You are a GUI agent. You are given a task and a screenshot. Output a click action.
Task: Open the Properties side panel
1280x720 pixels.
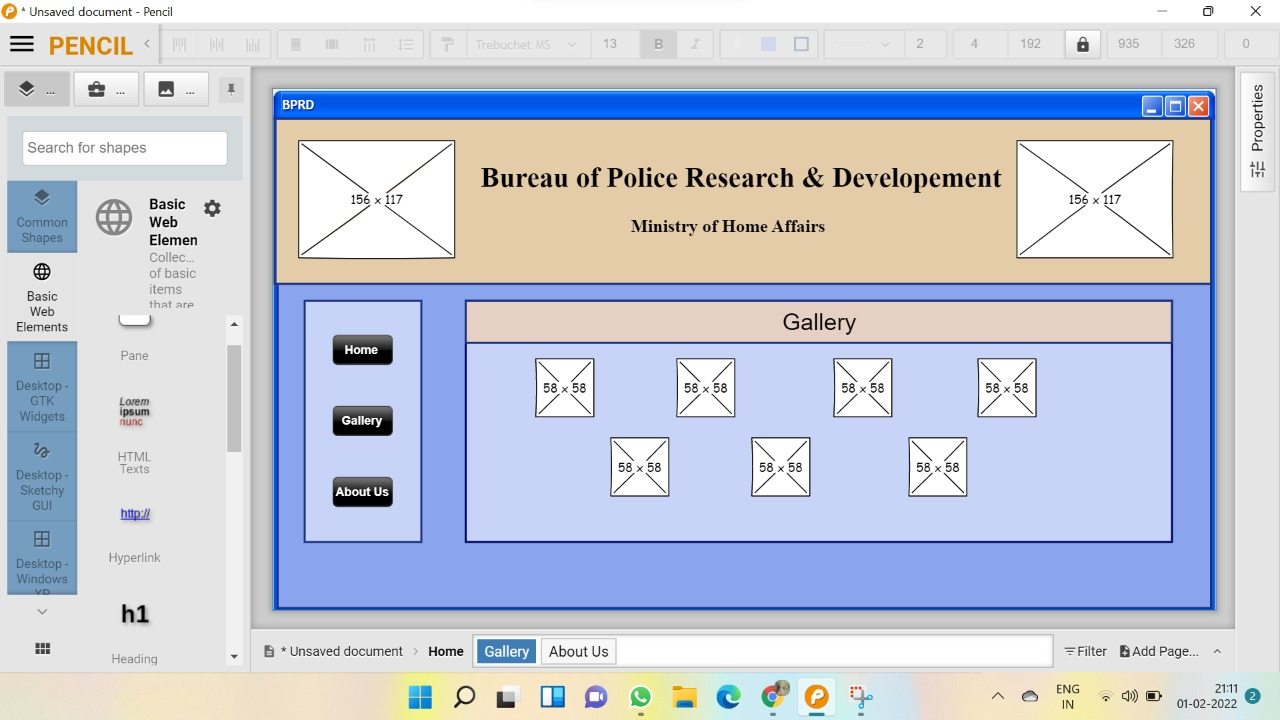[x=1257, y=131]
